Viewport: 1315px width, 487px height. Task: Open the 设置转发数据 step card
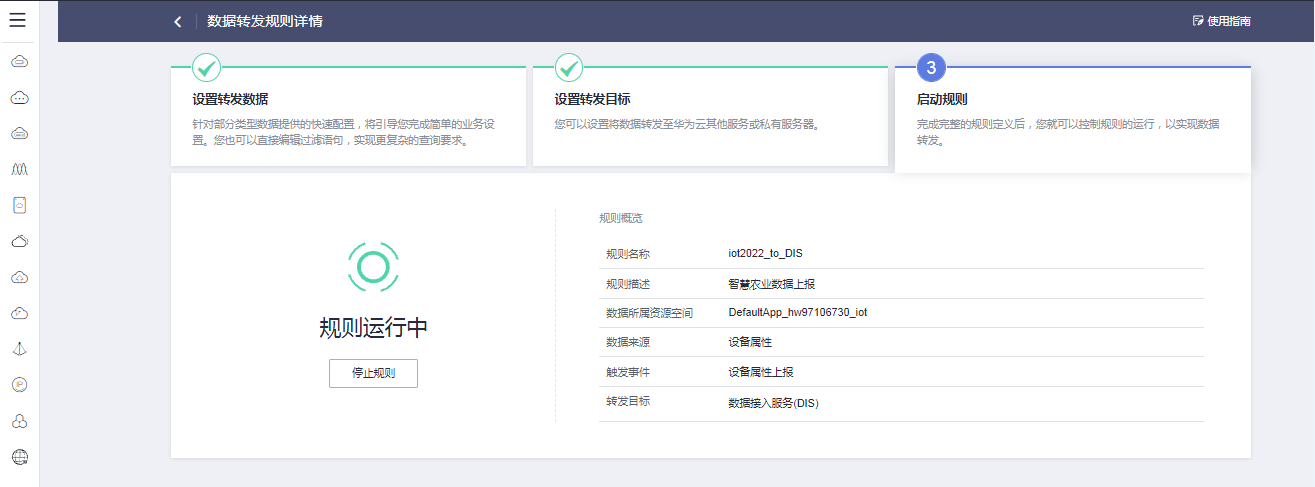tap(348, 116)
